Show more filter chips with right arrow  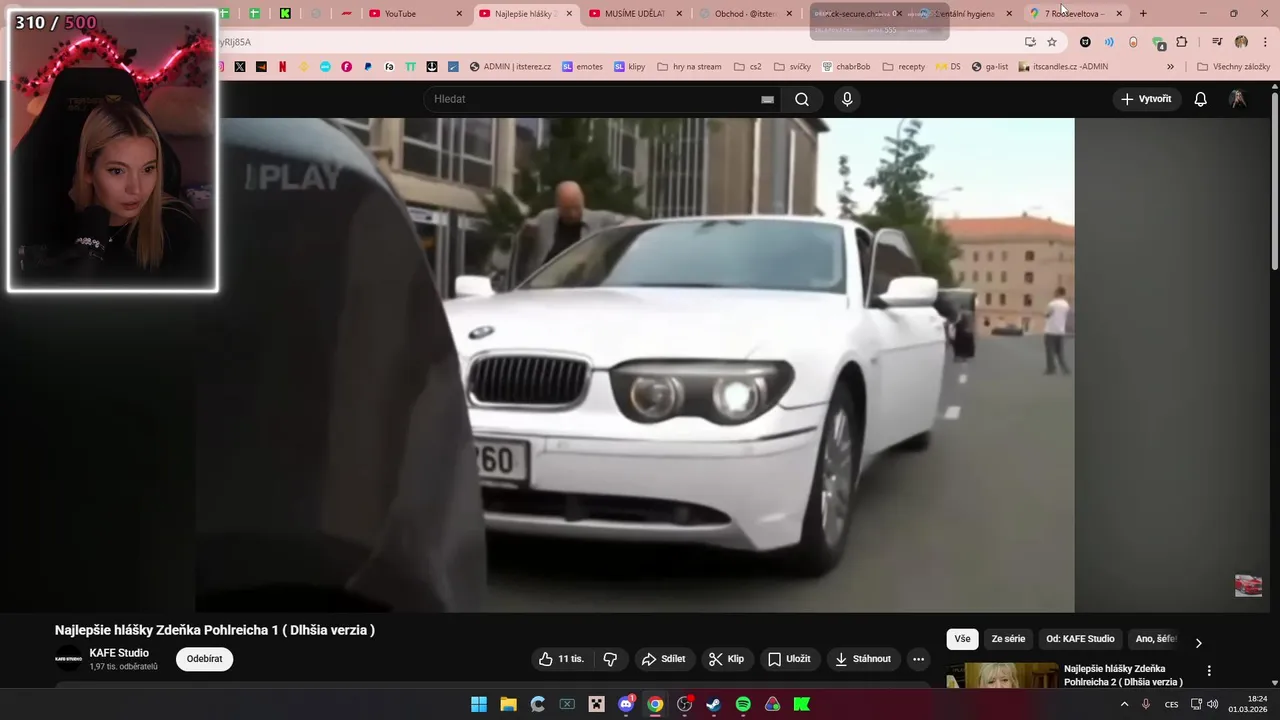point(1198,643)
